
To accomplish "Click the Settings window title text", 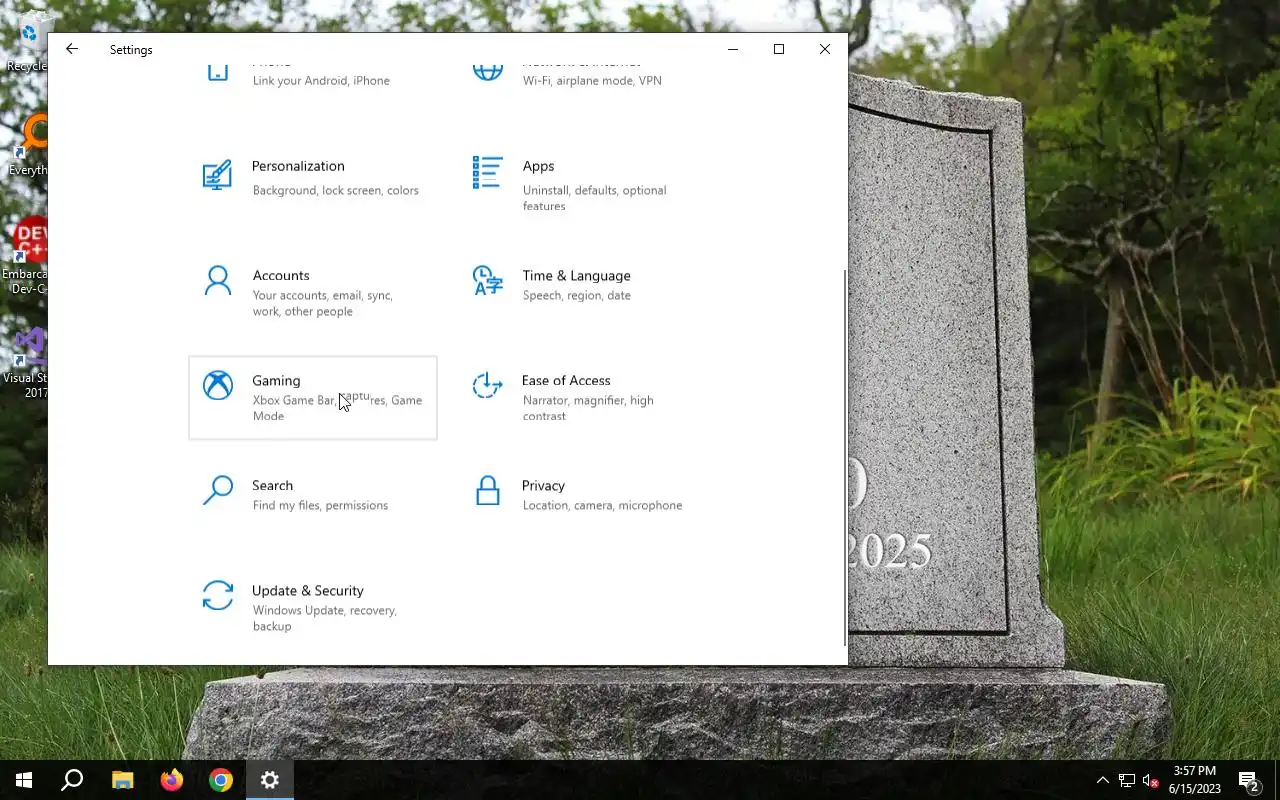I will click(131, 50).
